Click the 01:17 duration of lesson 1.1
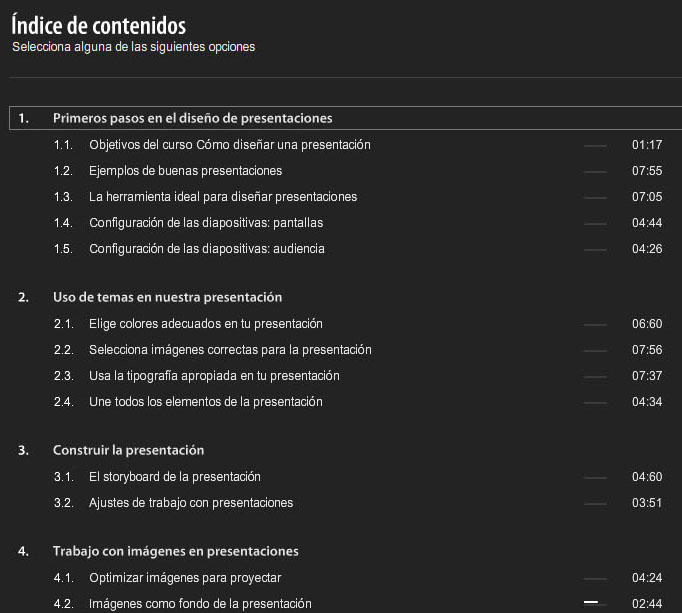The width and height of the screenshot is (682, 613). pos(647,145)
